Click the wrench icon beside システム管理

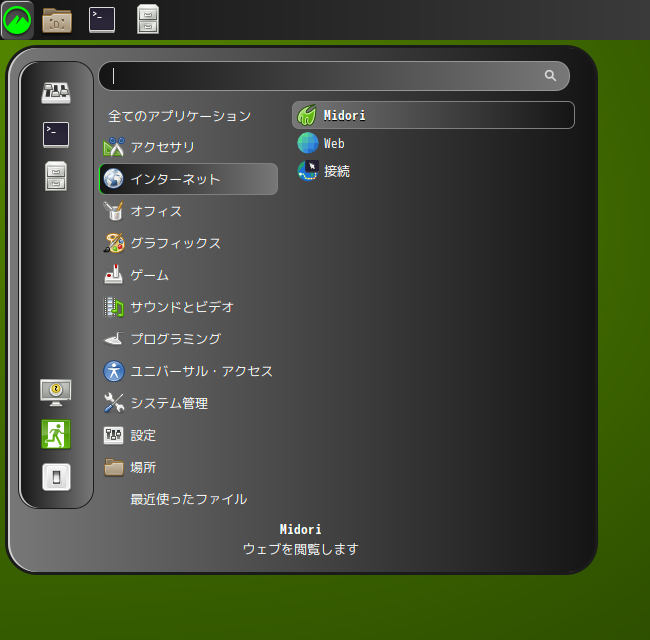pyautogui.click(x=114, y=403)
